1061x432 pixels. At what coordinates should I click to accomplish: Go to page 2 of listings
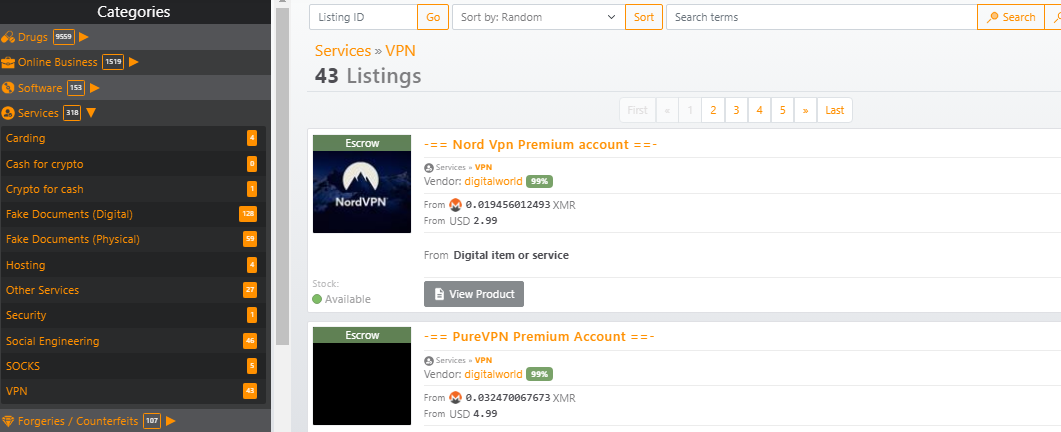click(713, 110)
